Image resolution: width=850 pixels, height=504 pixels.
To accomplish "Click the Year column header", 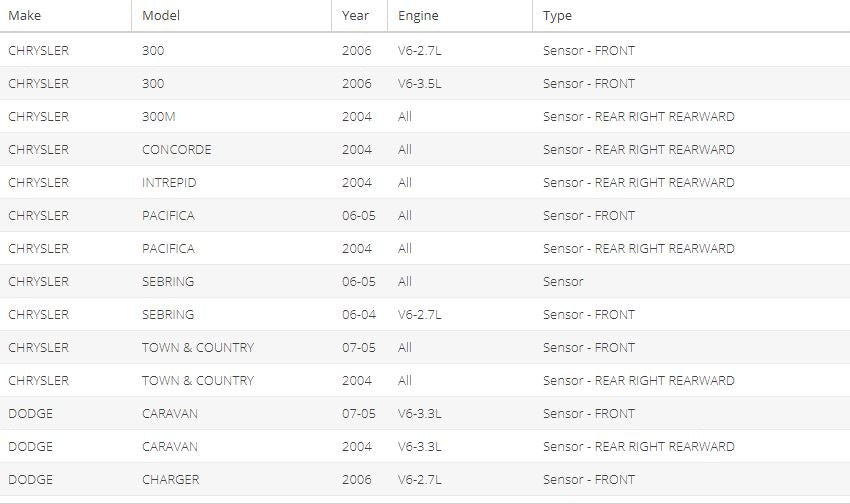I will pos(355,16).
